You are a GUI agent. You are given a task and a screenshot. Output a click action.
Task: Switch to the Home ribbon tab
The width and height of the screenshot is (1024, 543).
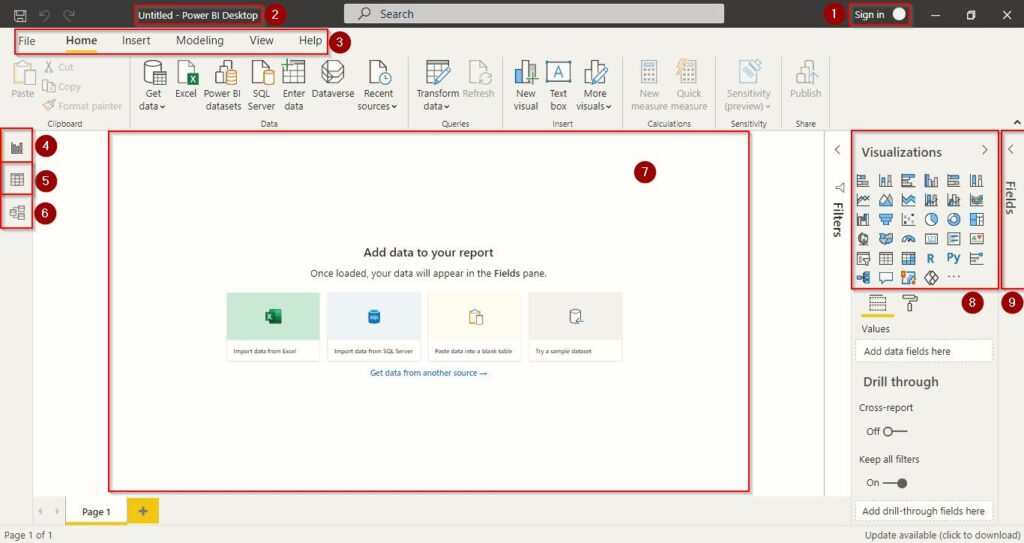81,41
